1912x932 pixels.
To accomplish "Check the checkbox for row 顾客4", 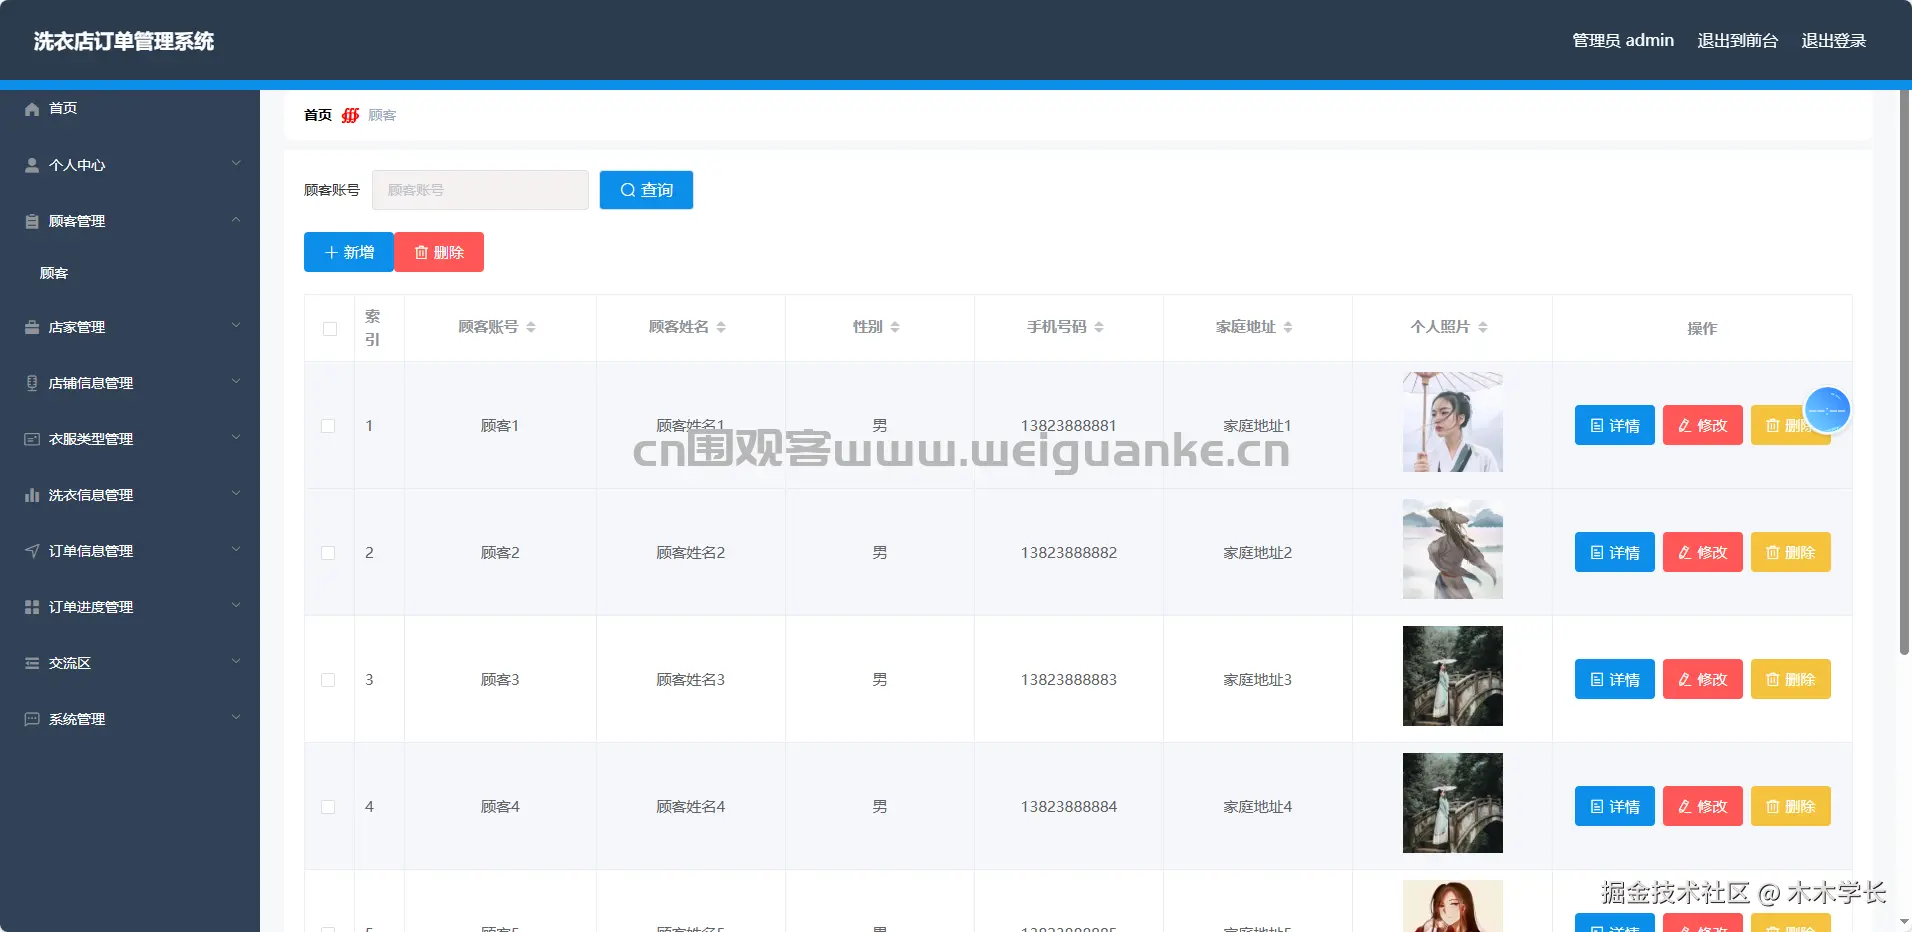I will [328, 807].
